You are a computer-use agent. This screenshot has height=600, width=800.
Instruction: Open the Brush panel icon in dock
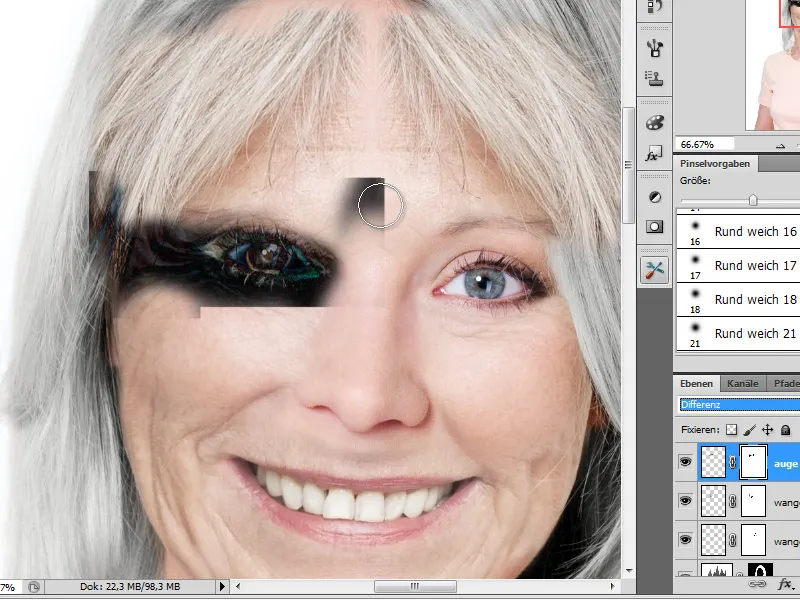click(655, 48)
